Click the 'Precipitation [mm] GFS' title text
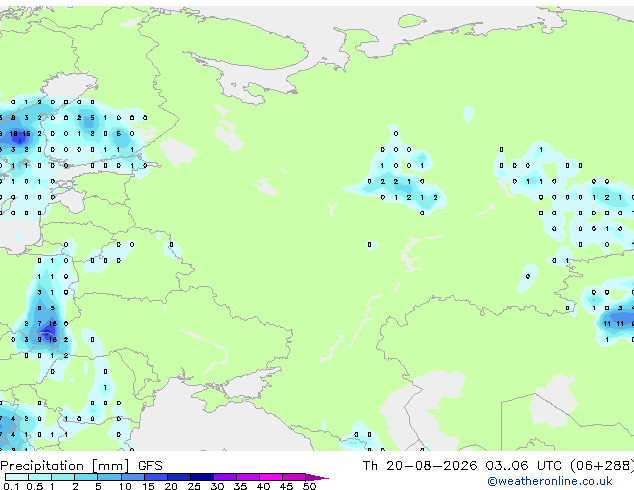The width and height of the screenshot is (634, 490). point(81,466)
